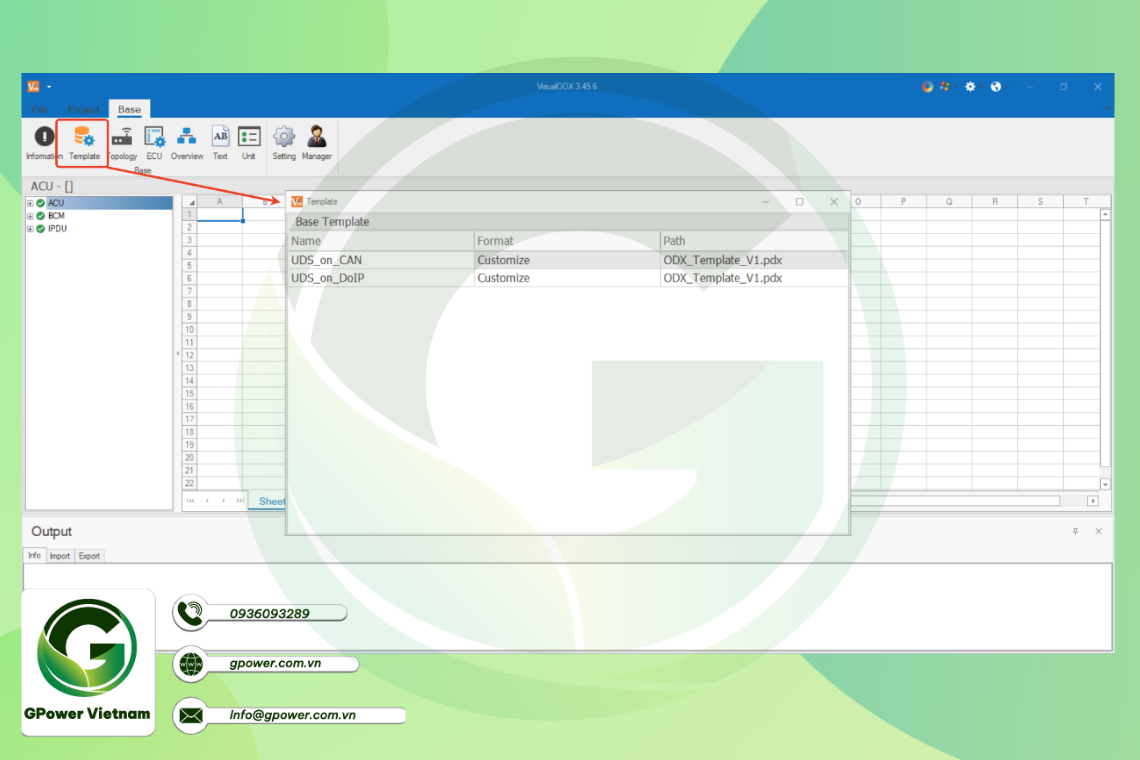Expand the BCM tree node
This screenshot has height=760, width=1140.
click(x=30, y=216)
